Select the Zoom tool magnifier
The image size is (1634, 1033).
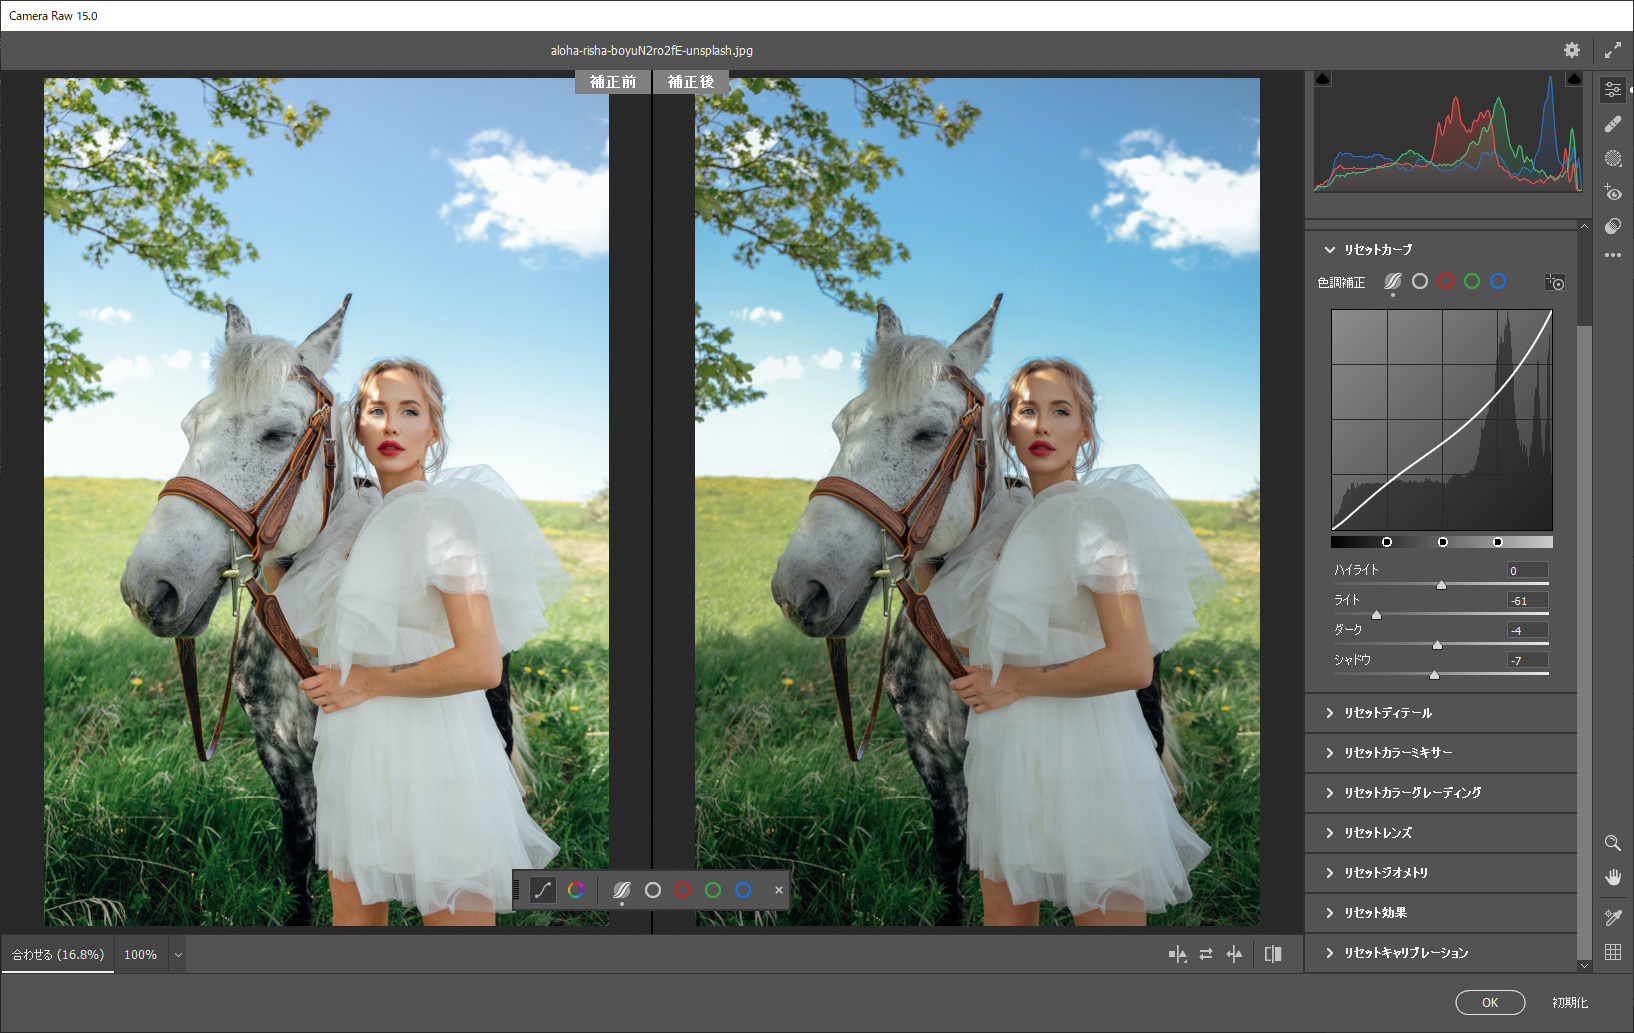(x=1613, y=843)
